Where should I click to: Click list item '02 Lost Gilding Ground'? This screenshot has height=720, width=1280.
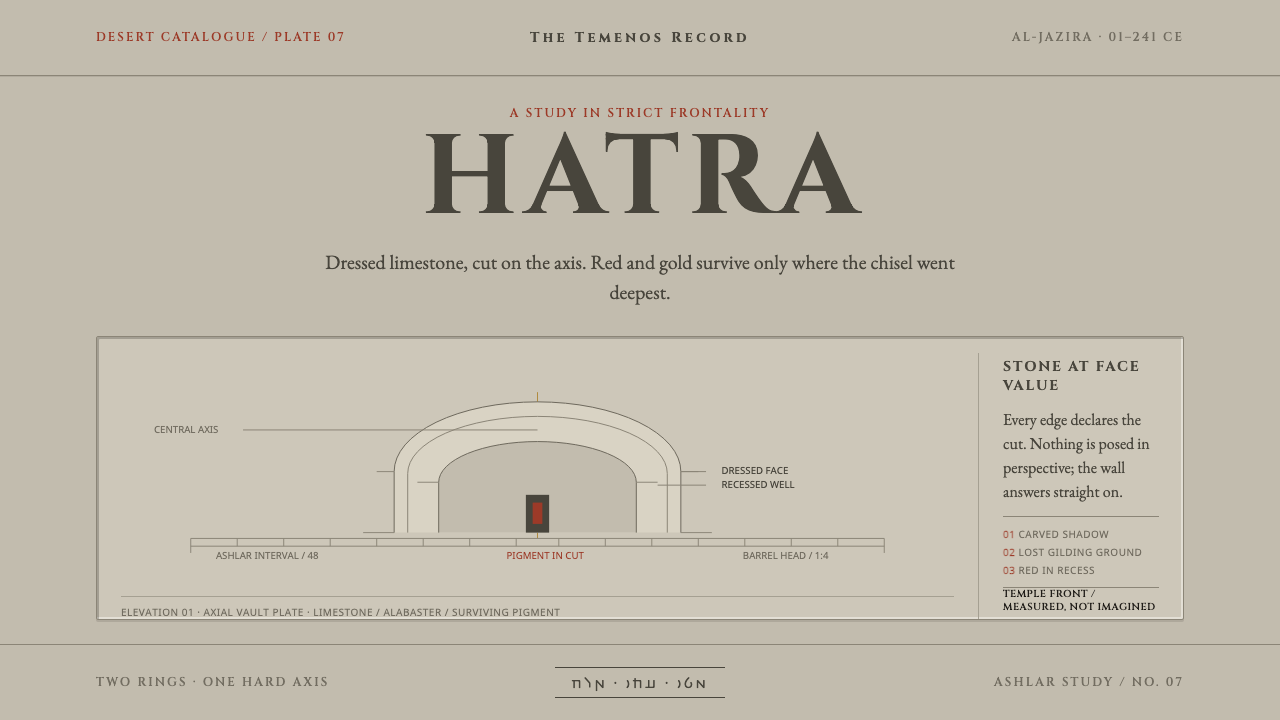(1072, 553)
